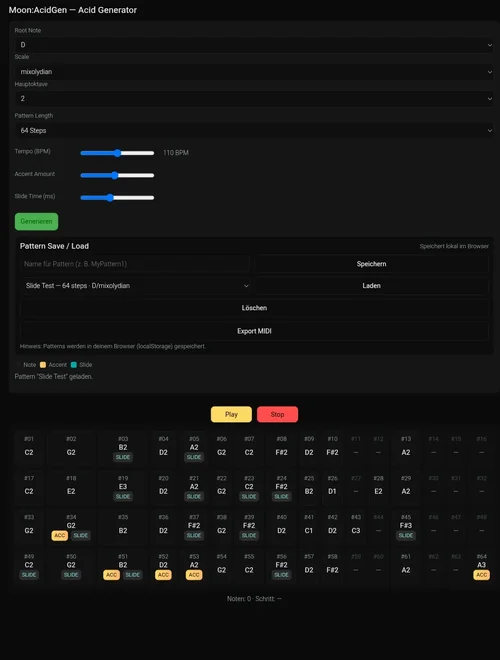Click the 'Moon:AcidGen — Acid Generator' title
The height and width of the screenshot is (660, 500).
73,10
